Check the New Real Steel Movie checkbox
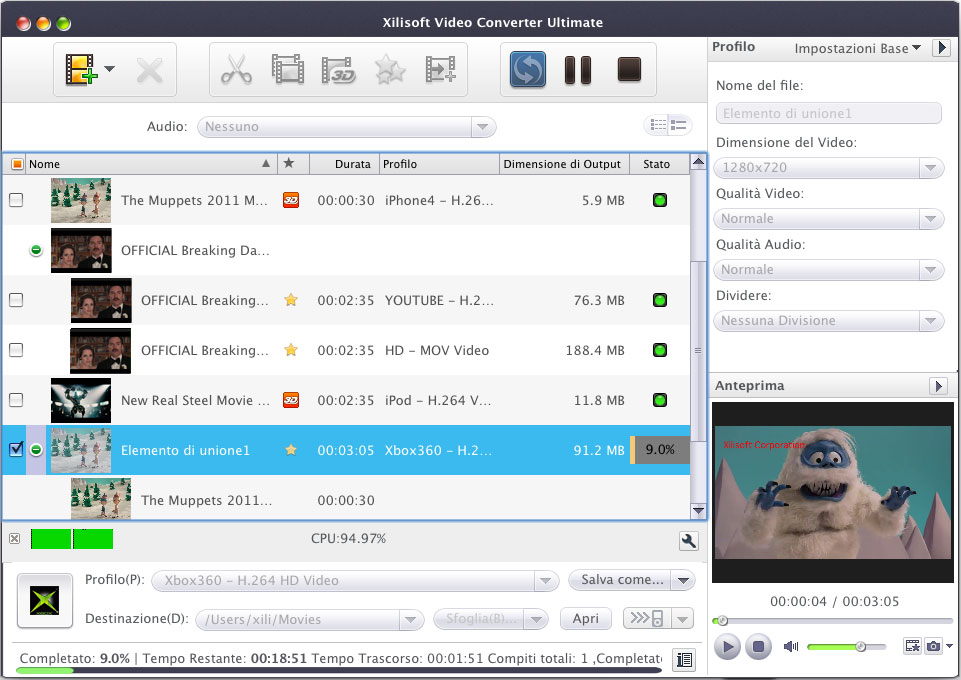The height and width of the screenshot is (680, 961). 17,400
